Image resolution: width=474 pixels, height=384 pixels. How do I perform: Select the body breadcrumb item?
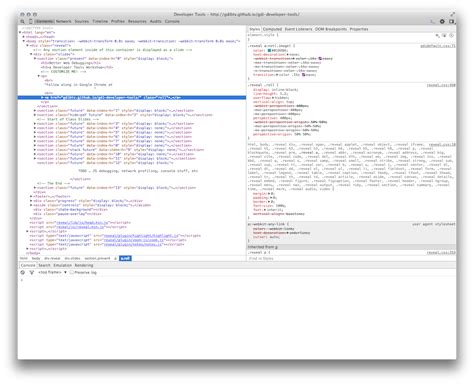pos(36,258)
